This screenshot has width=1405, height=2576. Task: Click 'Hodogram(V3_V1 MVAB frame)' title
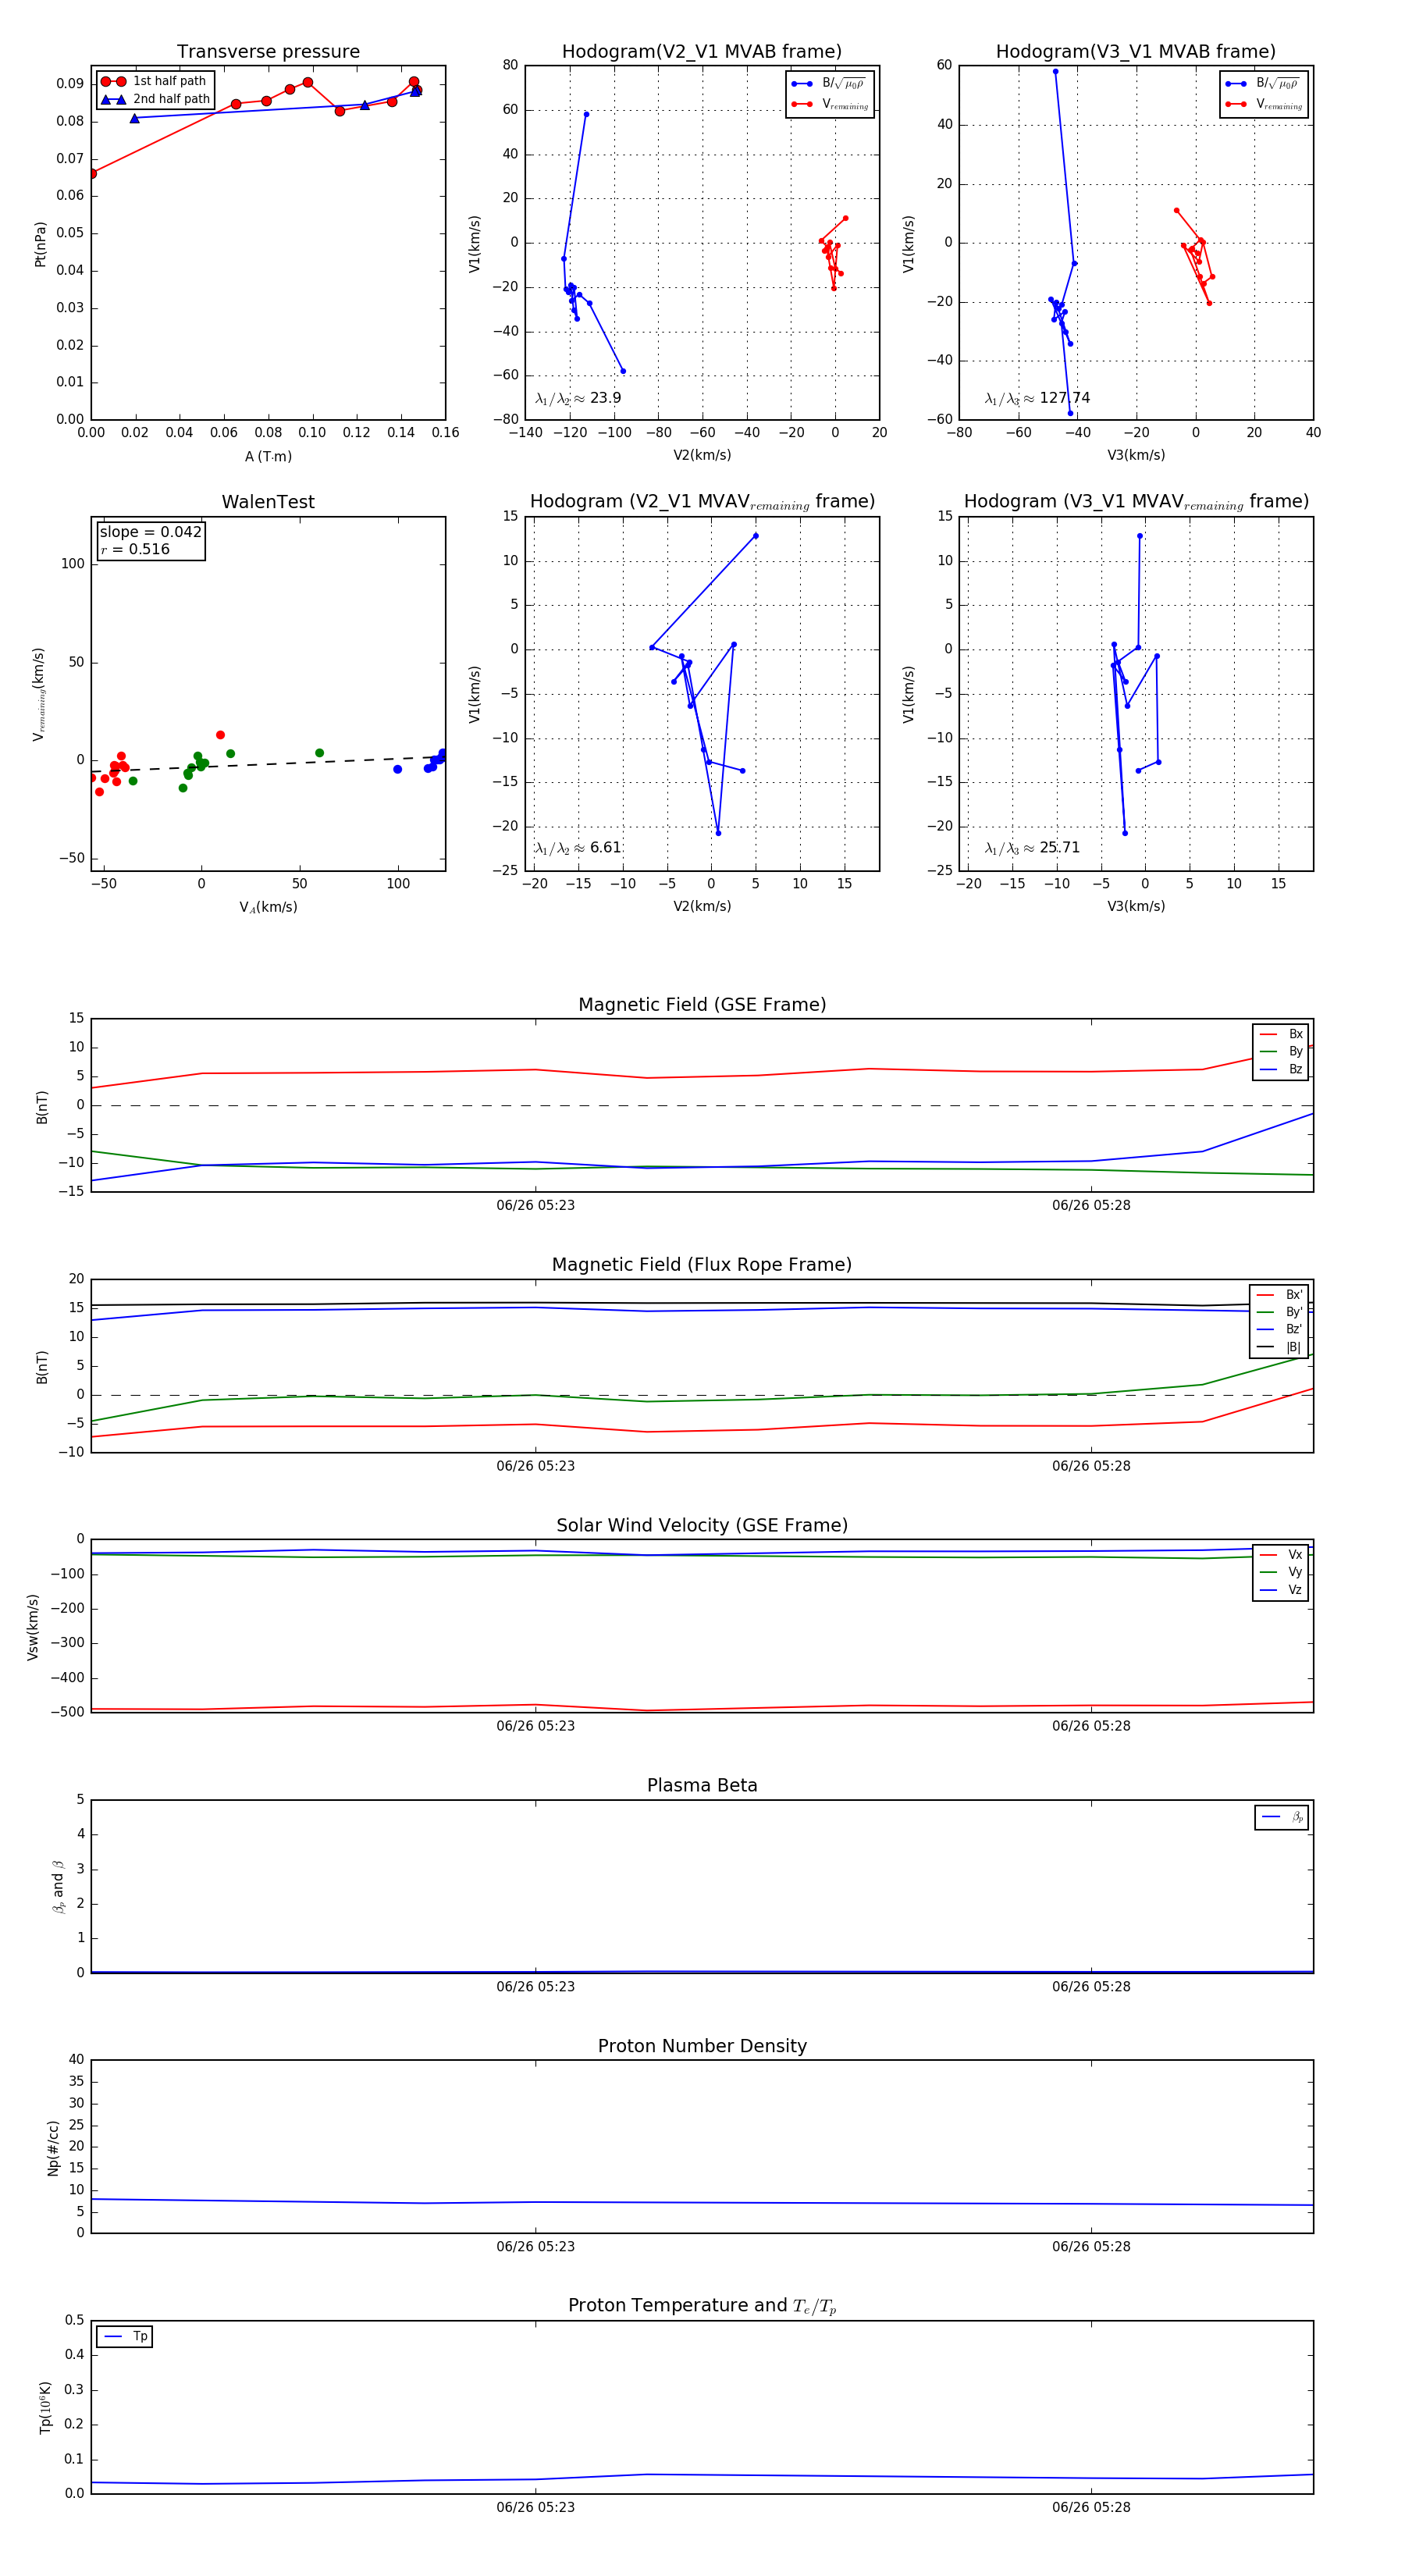1136,52
